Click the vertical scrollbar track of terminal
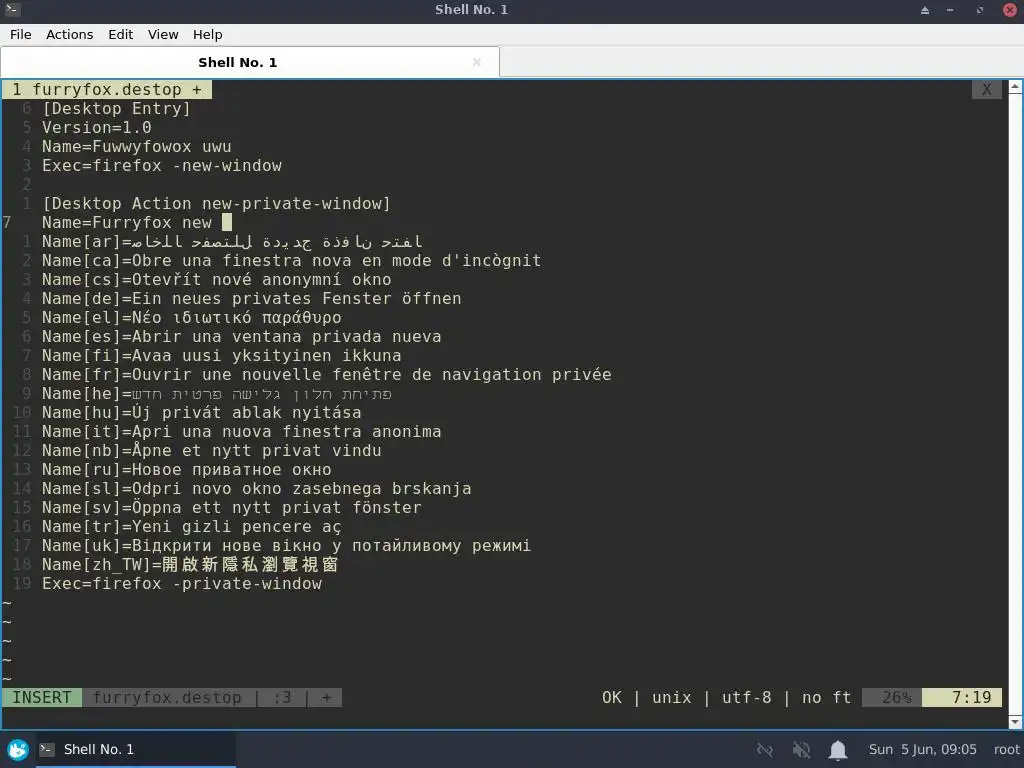 (1016, 404)
